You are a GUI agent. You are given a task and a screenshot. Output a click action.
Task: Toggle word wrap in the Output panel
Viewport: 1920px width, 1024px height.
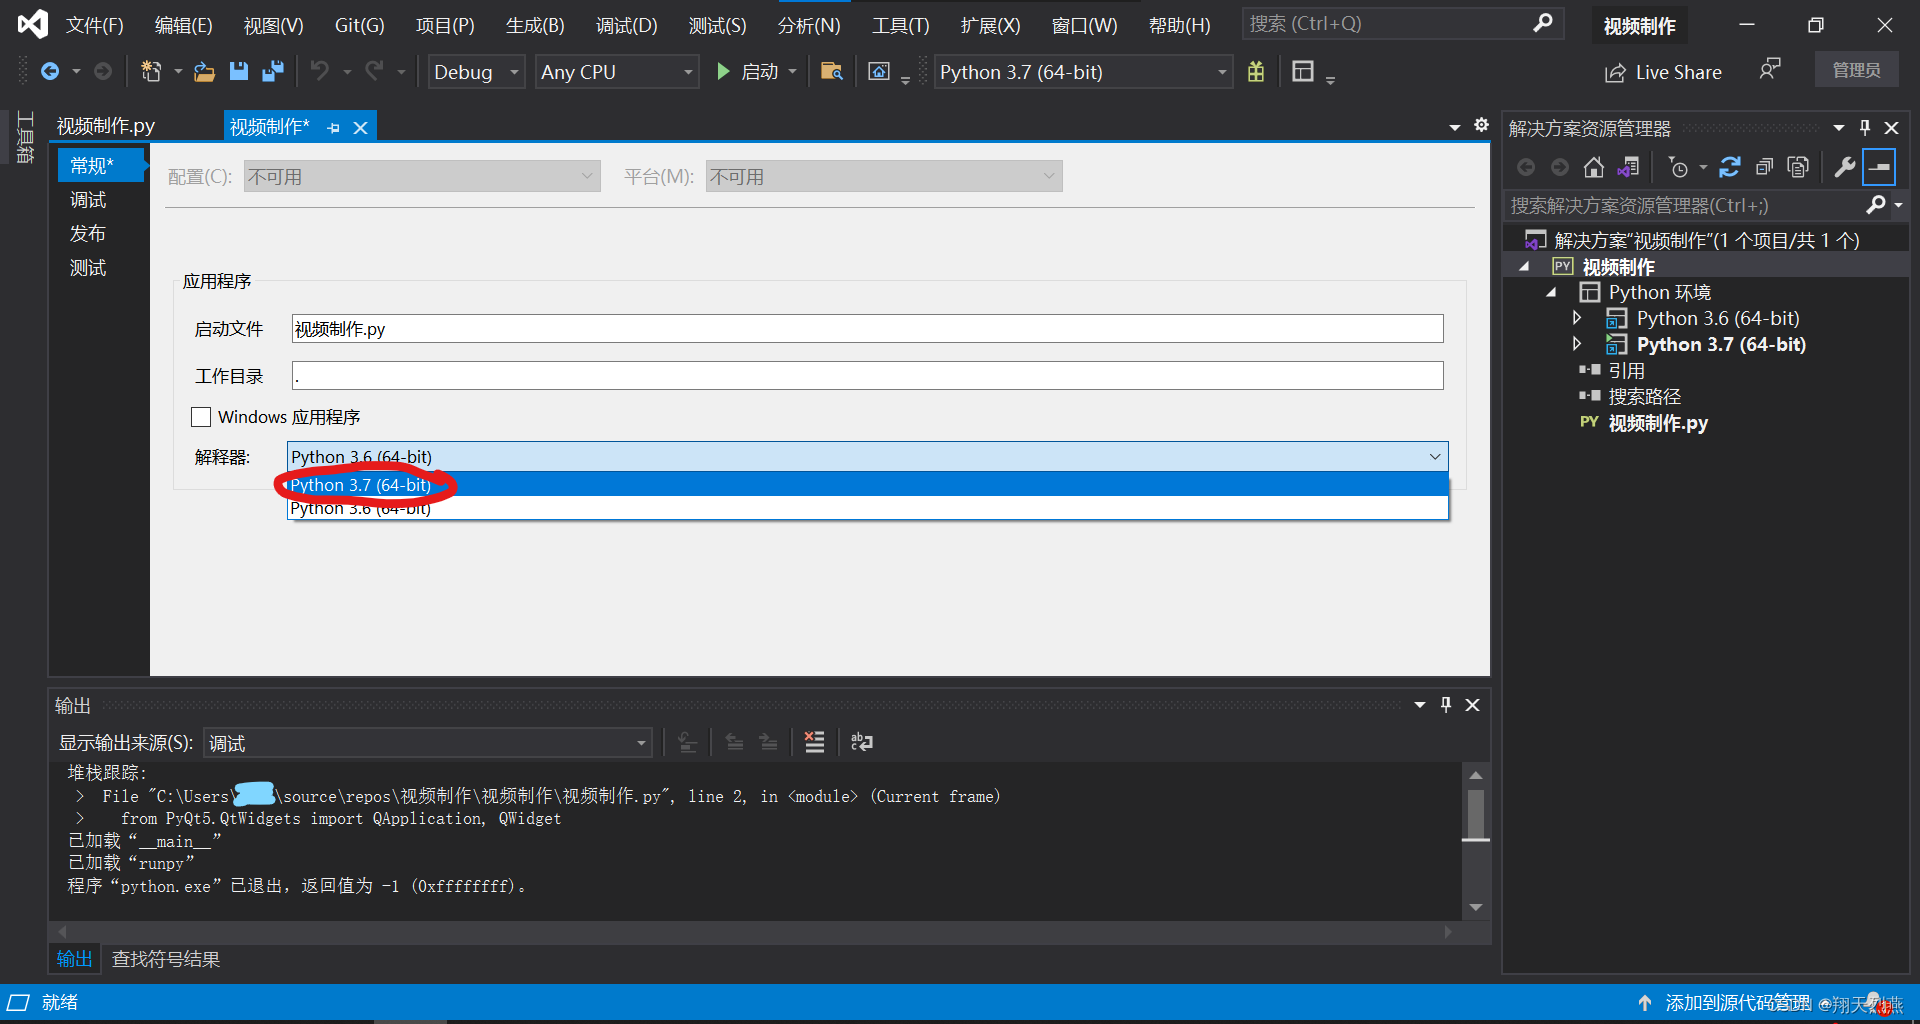tap(861, 742)
